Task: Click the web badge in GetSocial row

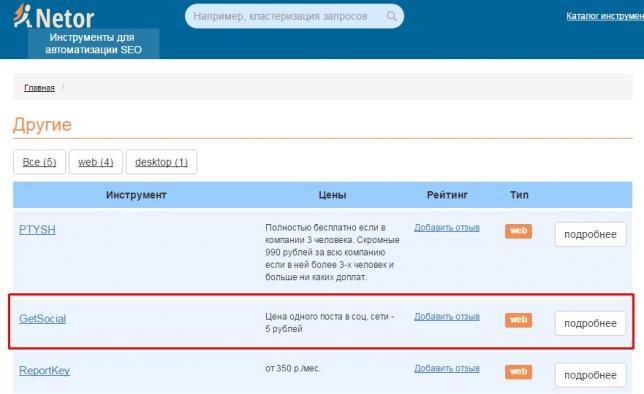Action: tap(518, 320)
